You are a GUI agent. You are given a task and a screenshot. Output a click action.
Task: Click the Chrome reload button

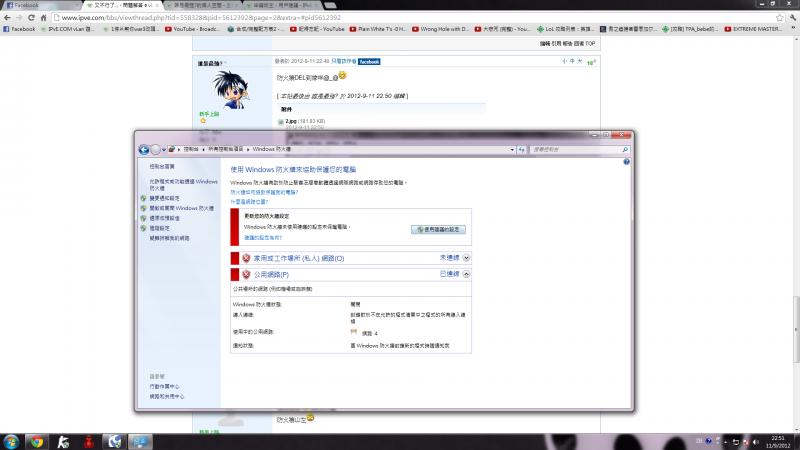31,17
